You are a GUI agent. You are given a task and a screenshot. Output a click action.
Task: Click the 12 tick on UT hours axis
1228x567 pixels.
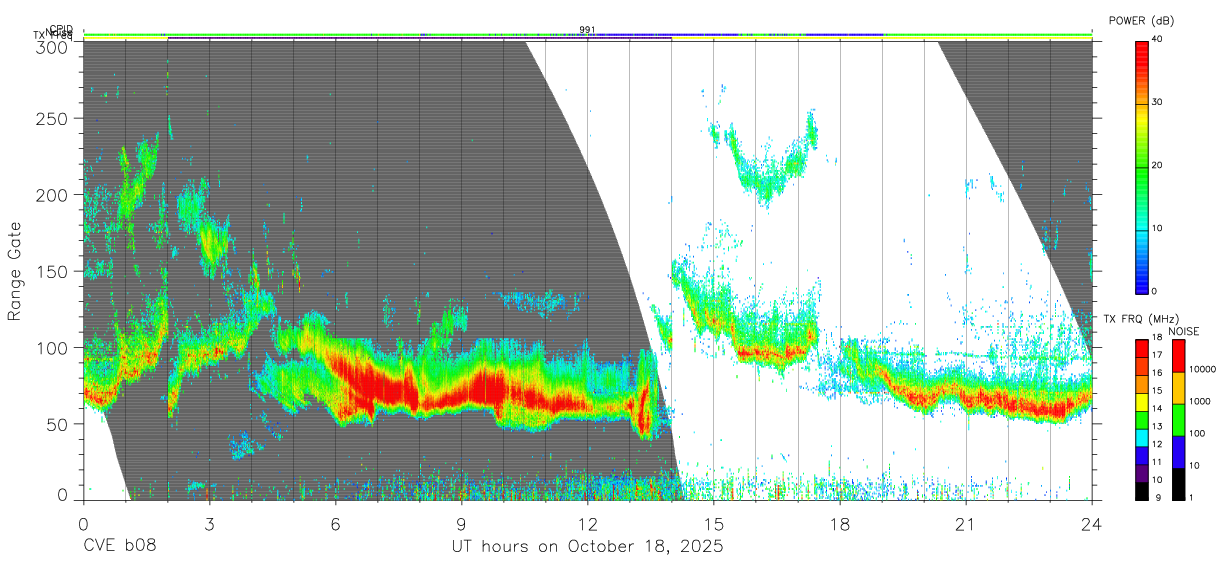point(588,523)
